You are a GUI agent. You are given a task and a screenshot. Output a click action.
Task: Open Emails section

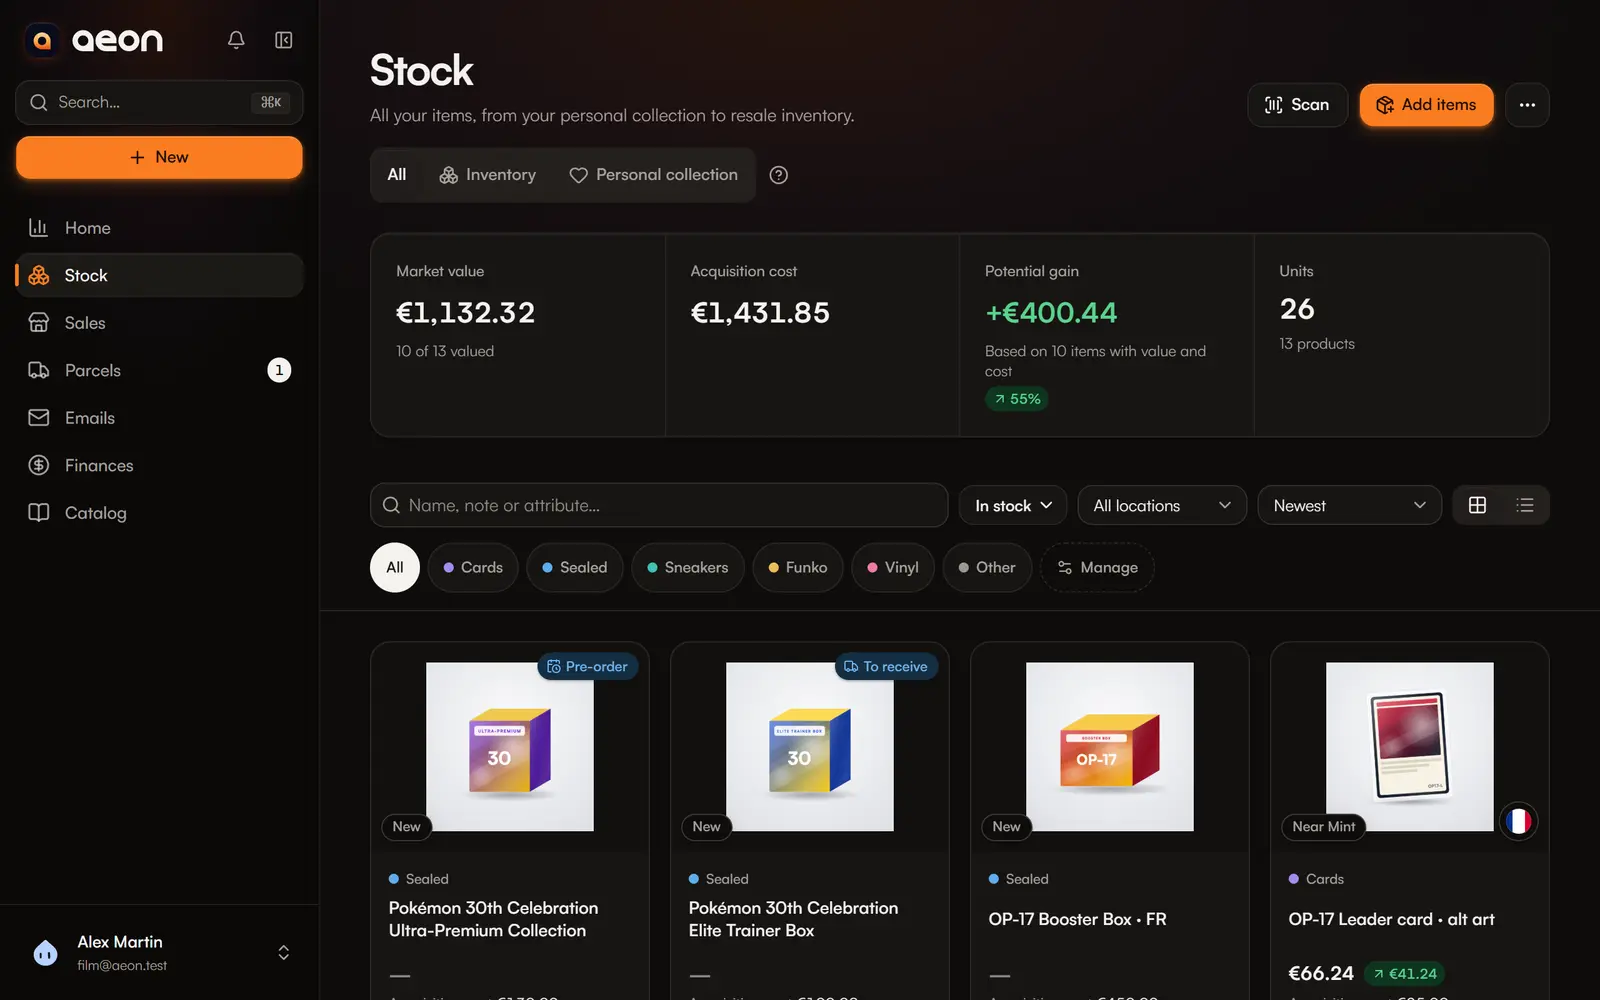click(x=159, y=418)
